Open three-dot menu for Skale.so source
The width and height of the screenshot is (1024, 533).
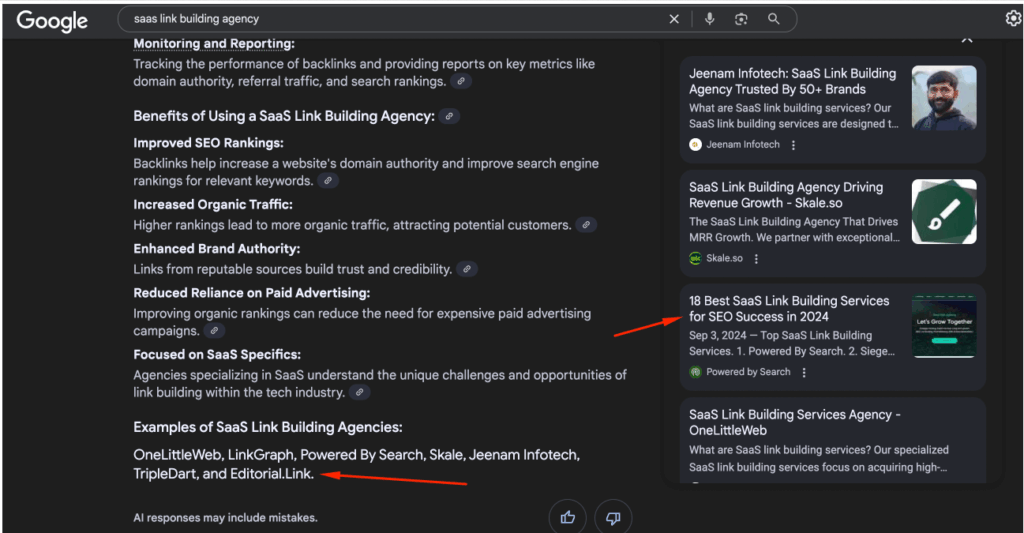point(756,259)
